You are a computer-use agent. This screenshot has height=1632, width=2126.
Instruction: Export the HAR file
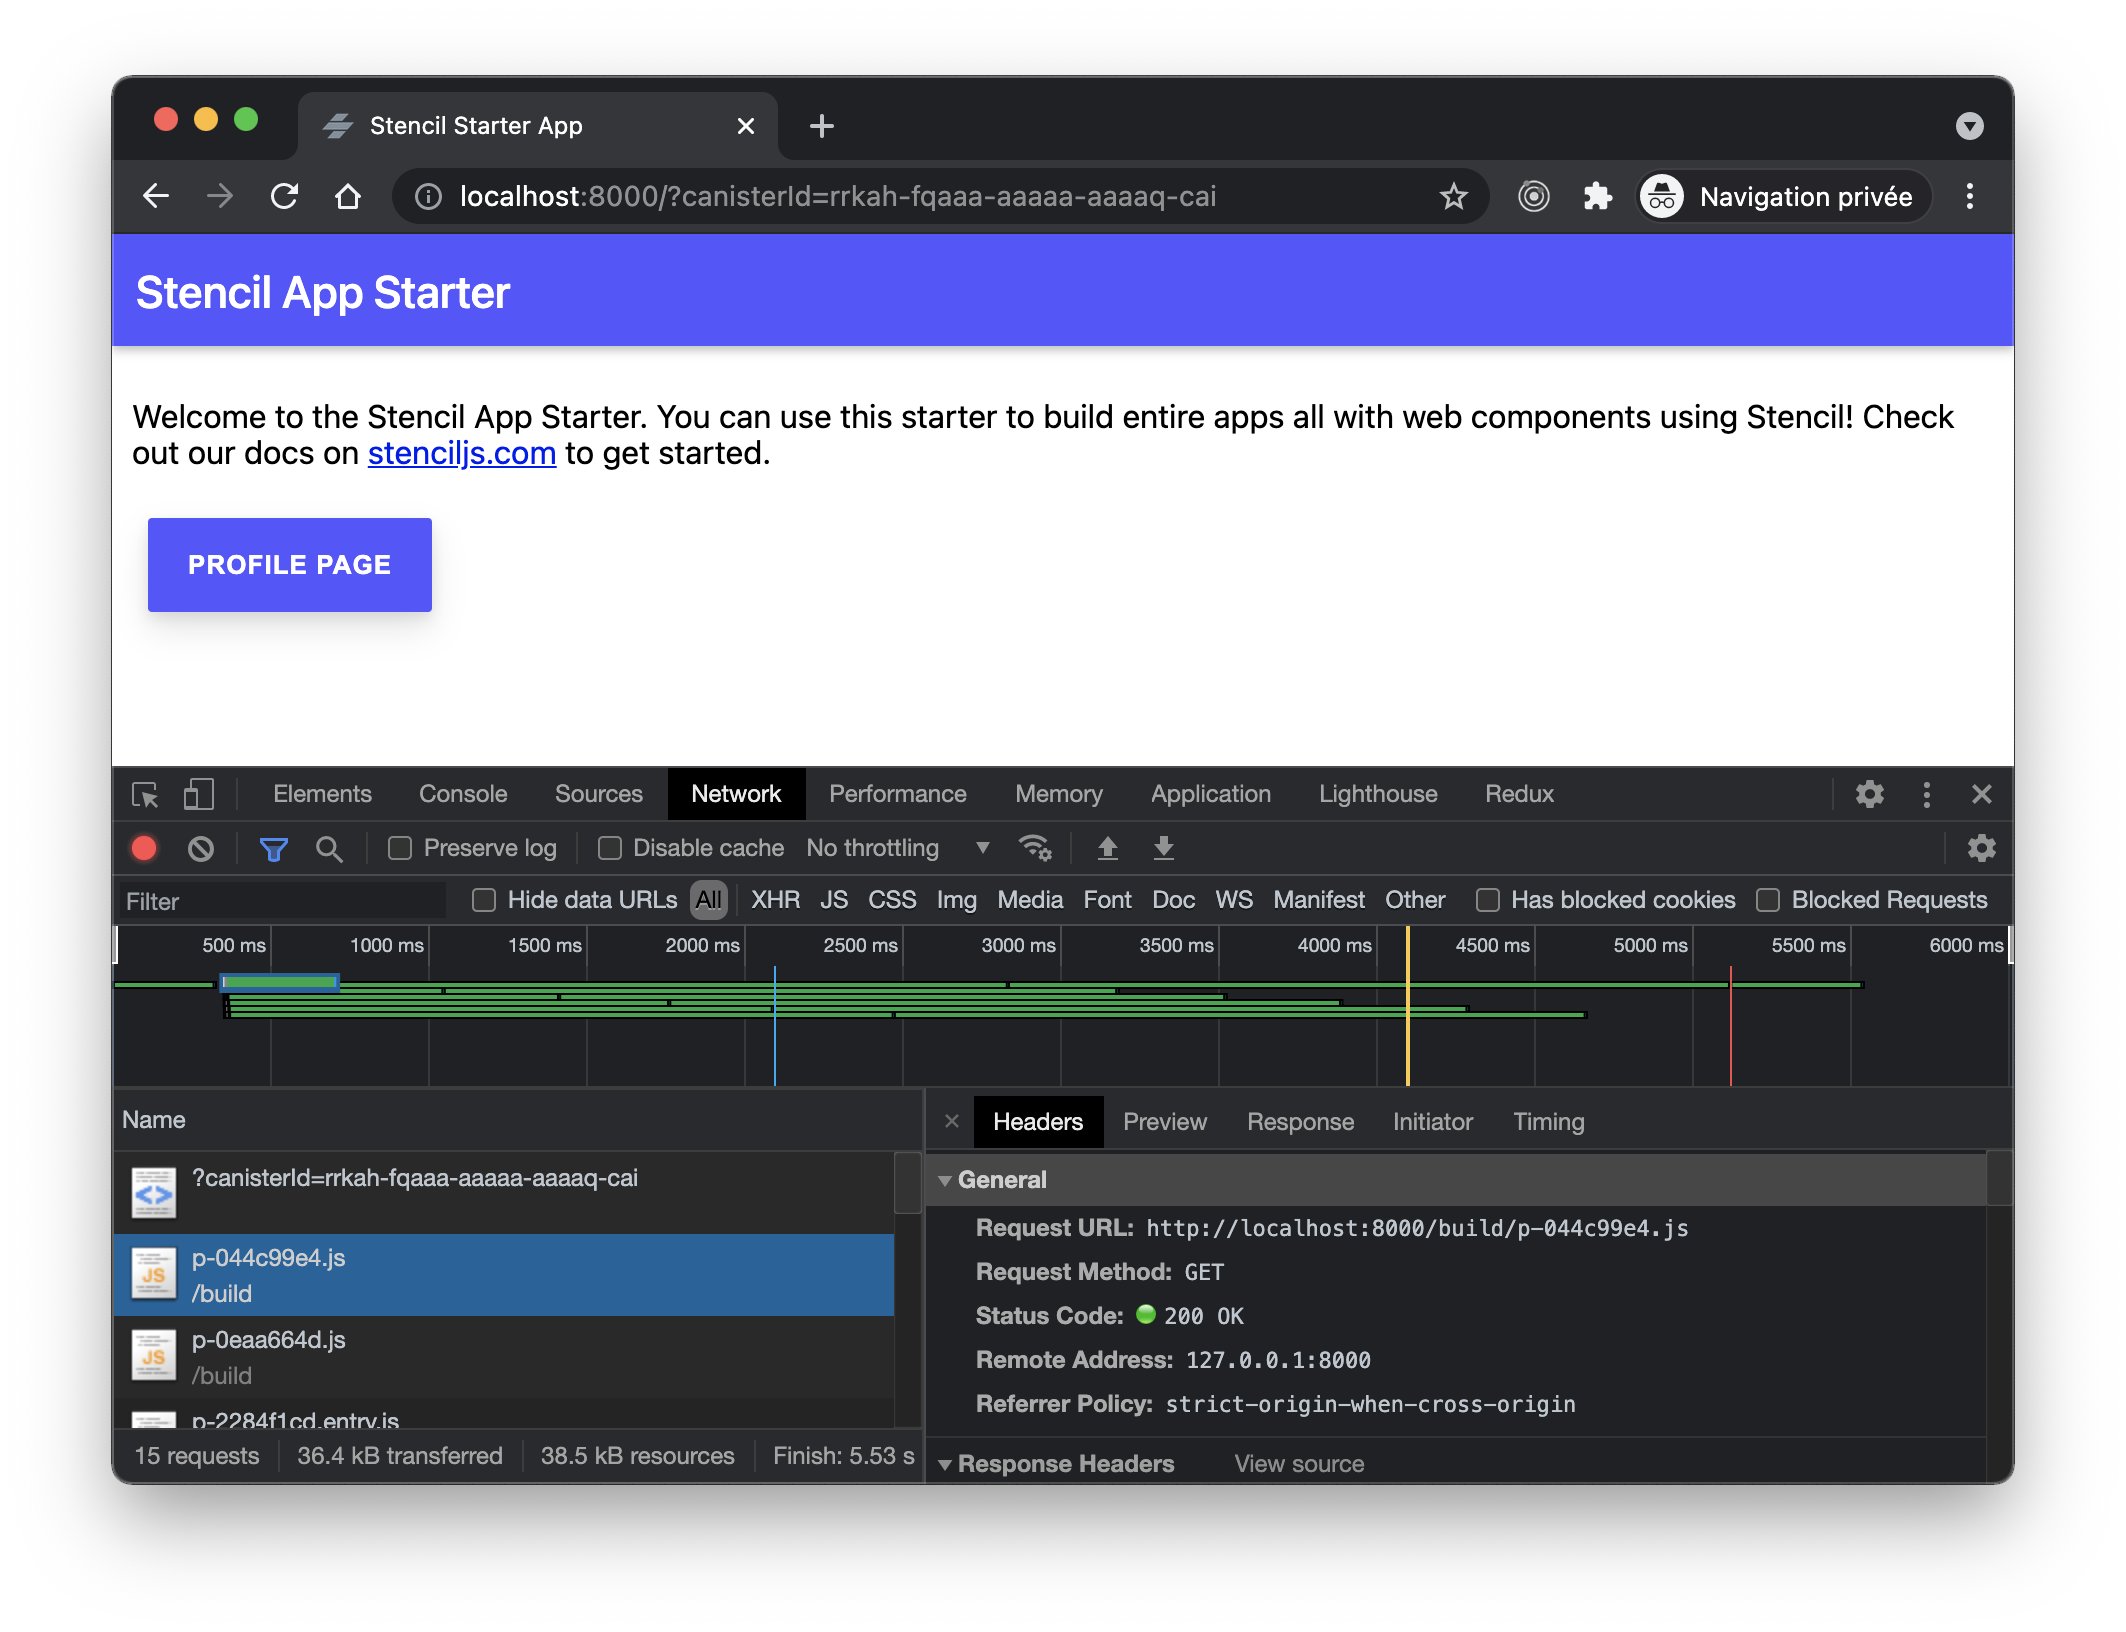[x=1164, y=848]
